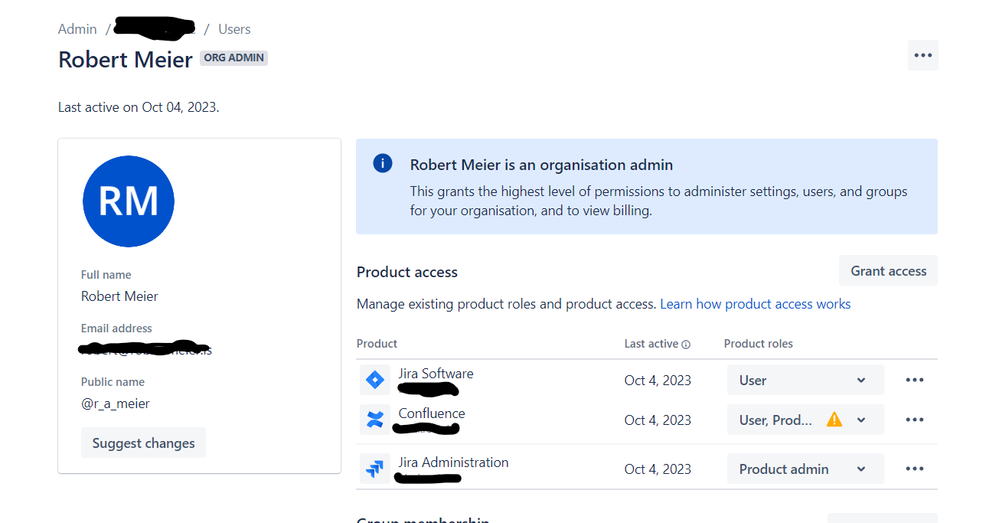Go to Admin in the breadcrumb
The height and width of the screenshot is (523, 999).
[77, 29]
